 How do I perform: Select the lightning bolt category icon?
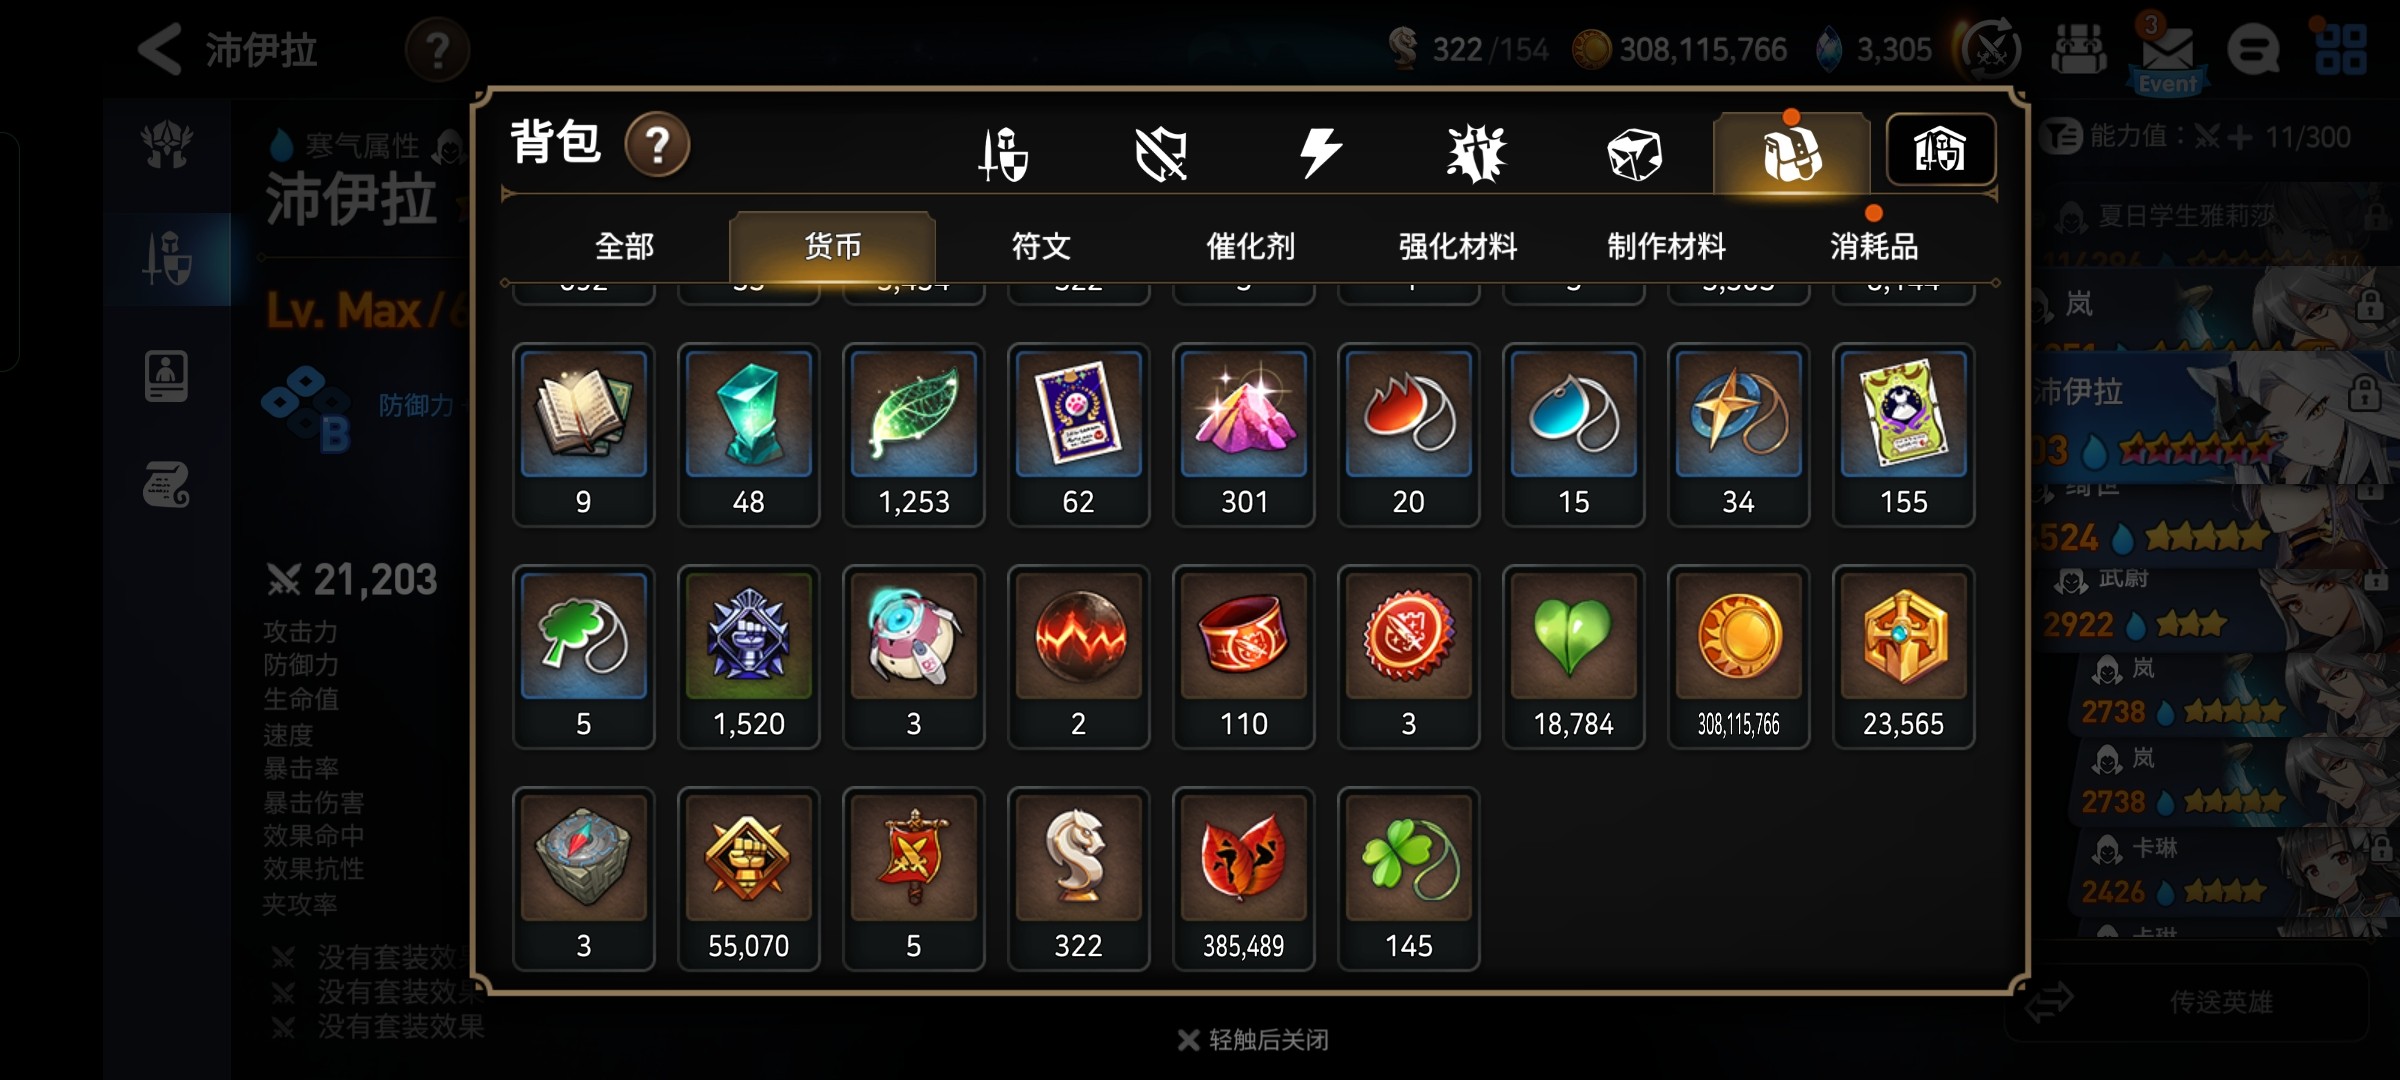point(1319,153)
